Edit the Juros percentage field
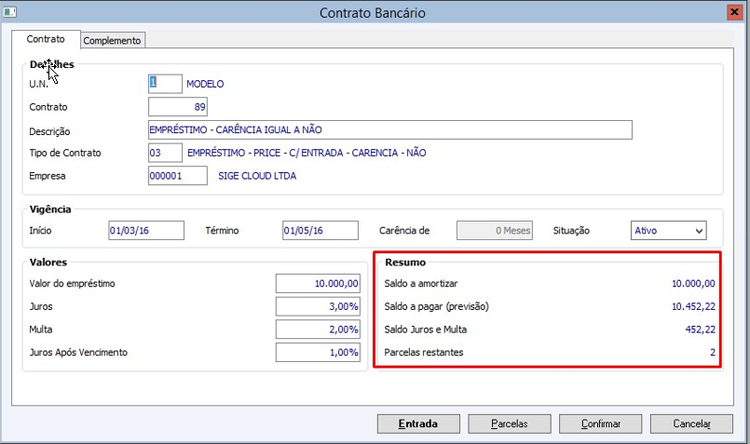The image size is (750, 444). click(316, 306)
